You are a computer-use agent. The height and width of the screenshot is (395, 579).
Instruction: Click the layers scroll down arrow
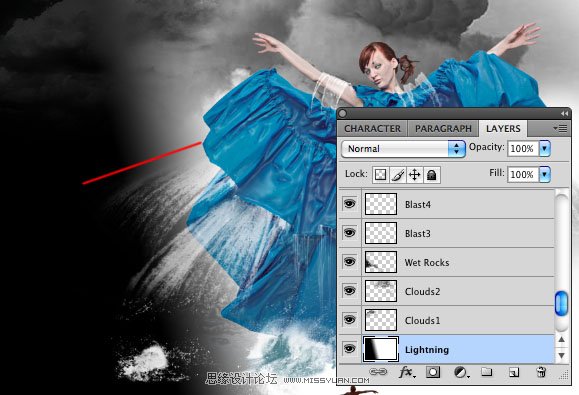click(x=561, y=356)
